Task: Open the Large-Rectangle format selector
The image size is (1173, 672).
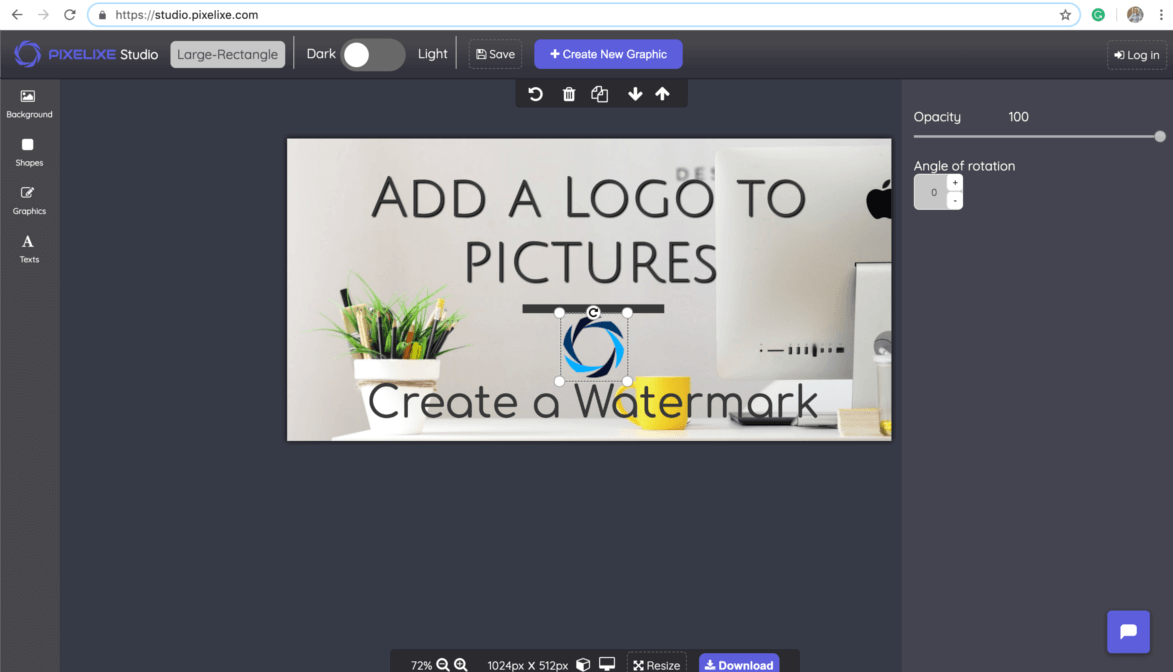Action: (x=228, y=55)
